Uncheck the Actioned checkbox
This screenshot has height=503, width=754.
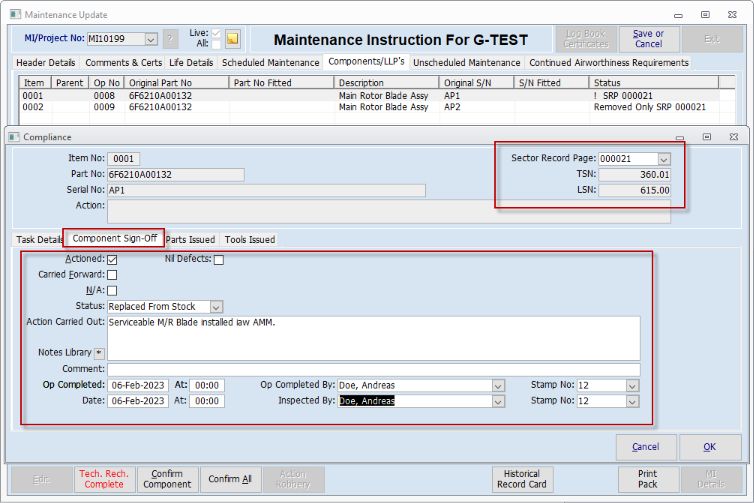(112, 260)
